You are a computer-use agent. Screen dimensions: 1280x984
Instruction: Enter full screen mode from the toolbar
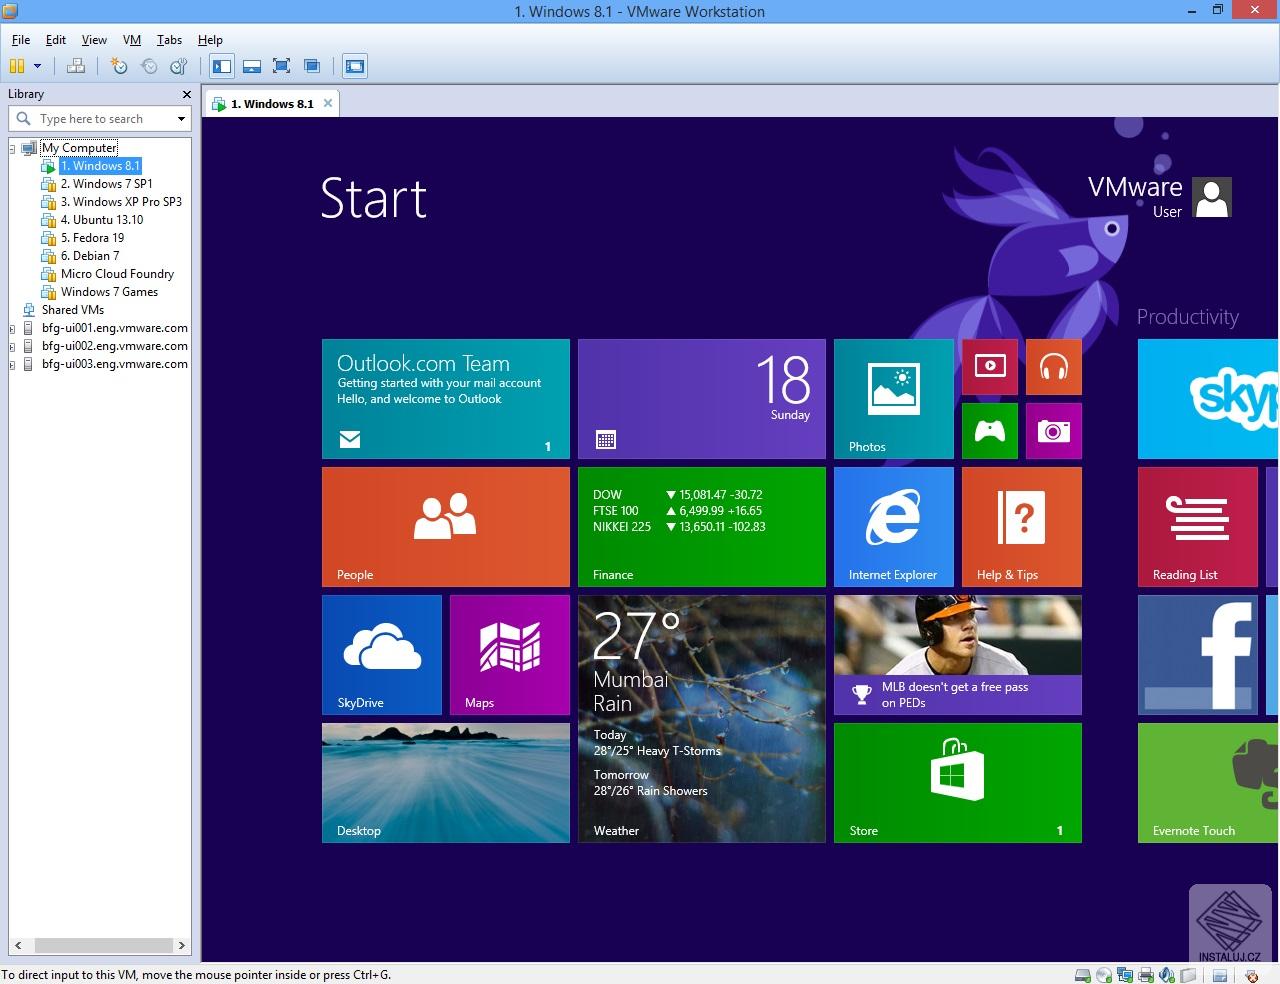282,66
